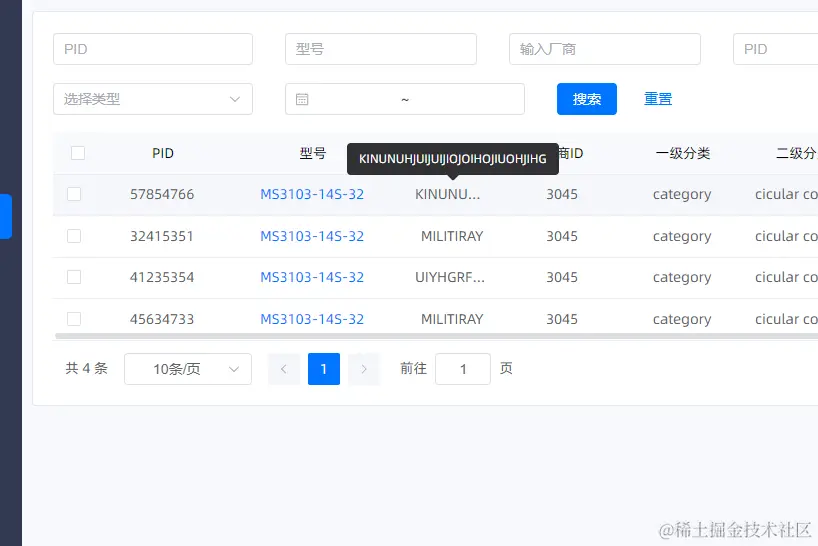Screen dimensions: 818x546
Task: Click PID value 41235354
Action: 162,277
